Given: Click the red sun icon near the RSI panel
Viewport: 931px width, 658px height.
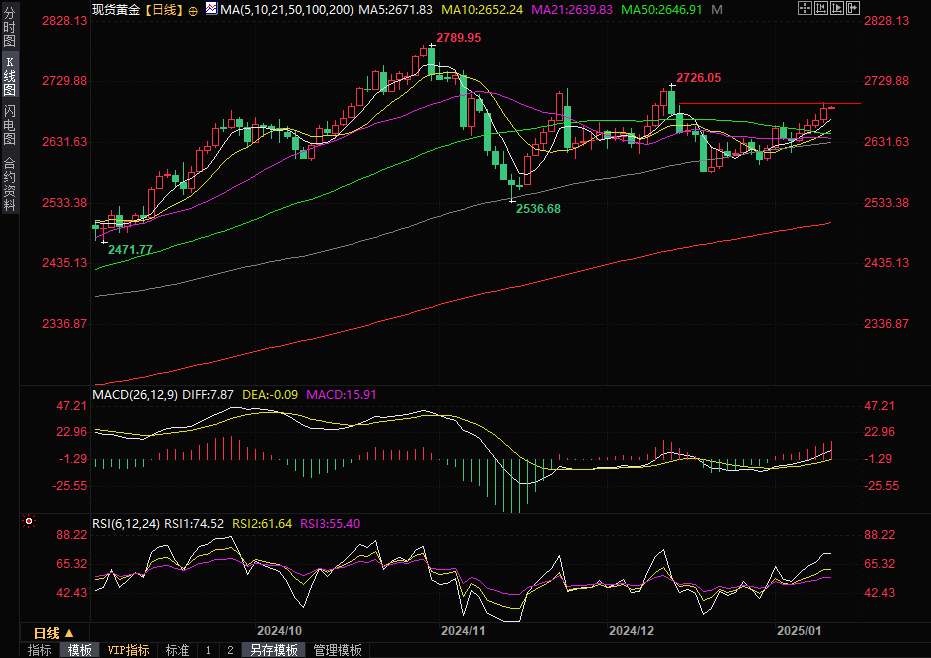Looking at the screenshot, I should pos(29,521).
